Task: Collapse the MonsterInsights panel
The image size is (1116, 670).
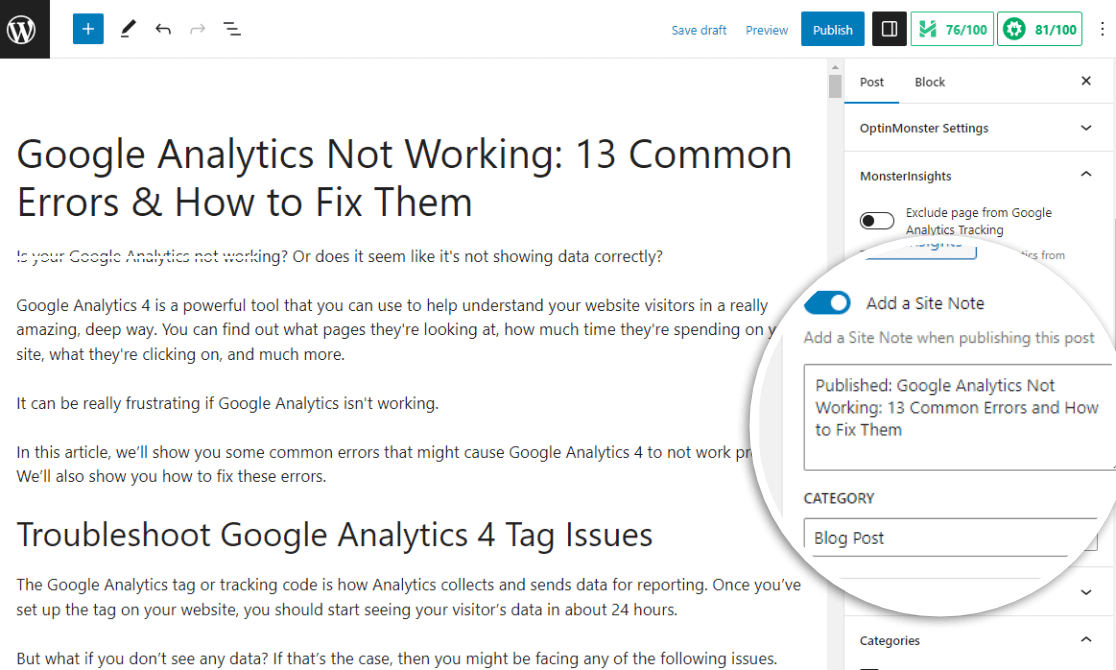Action: [1086, 176]
